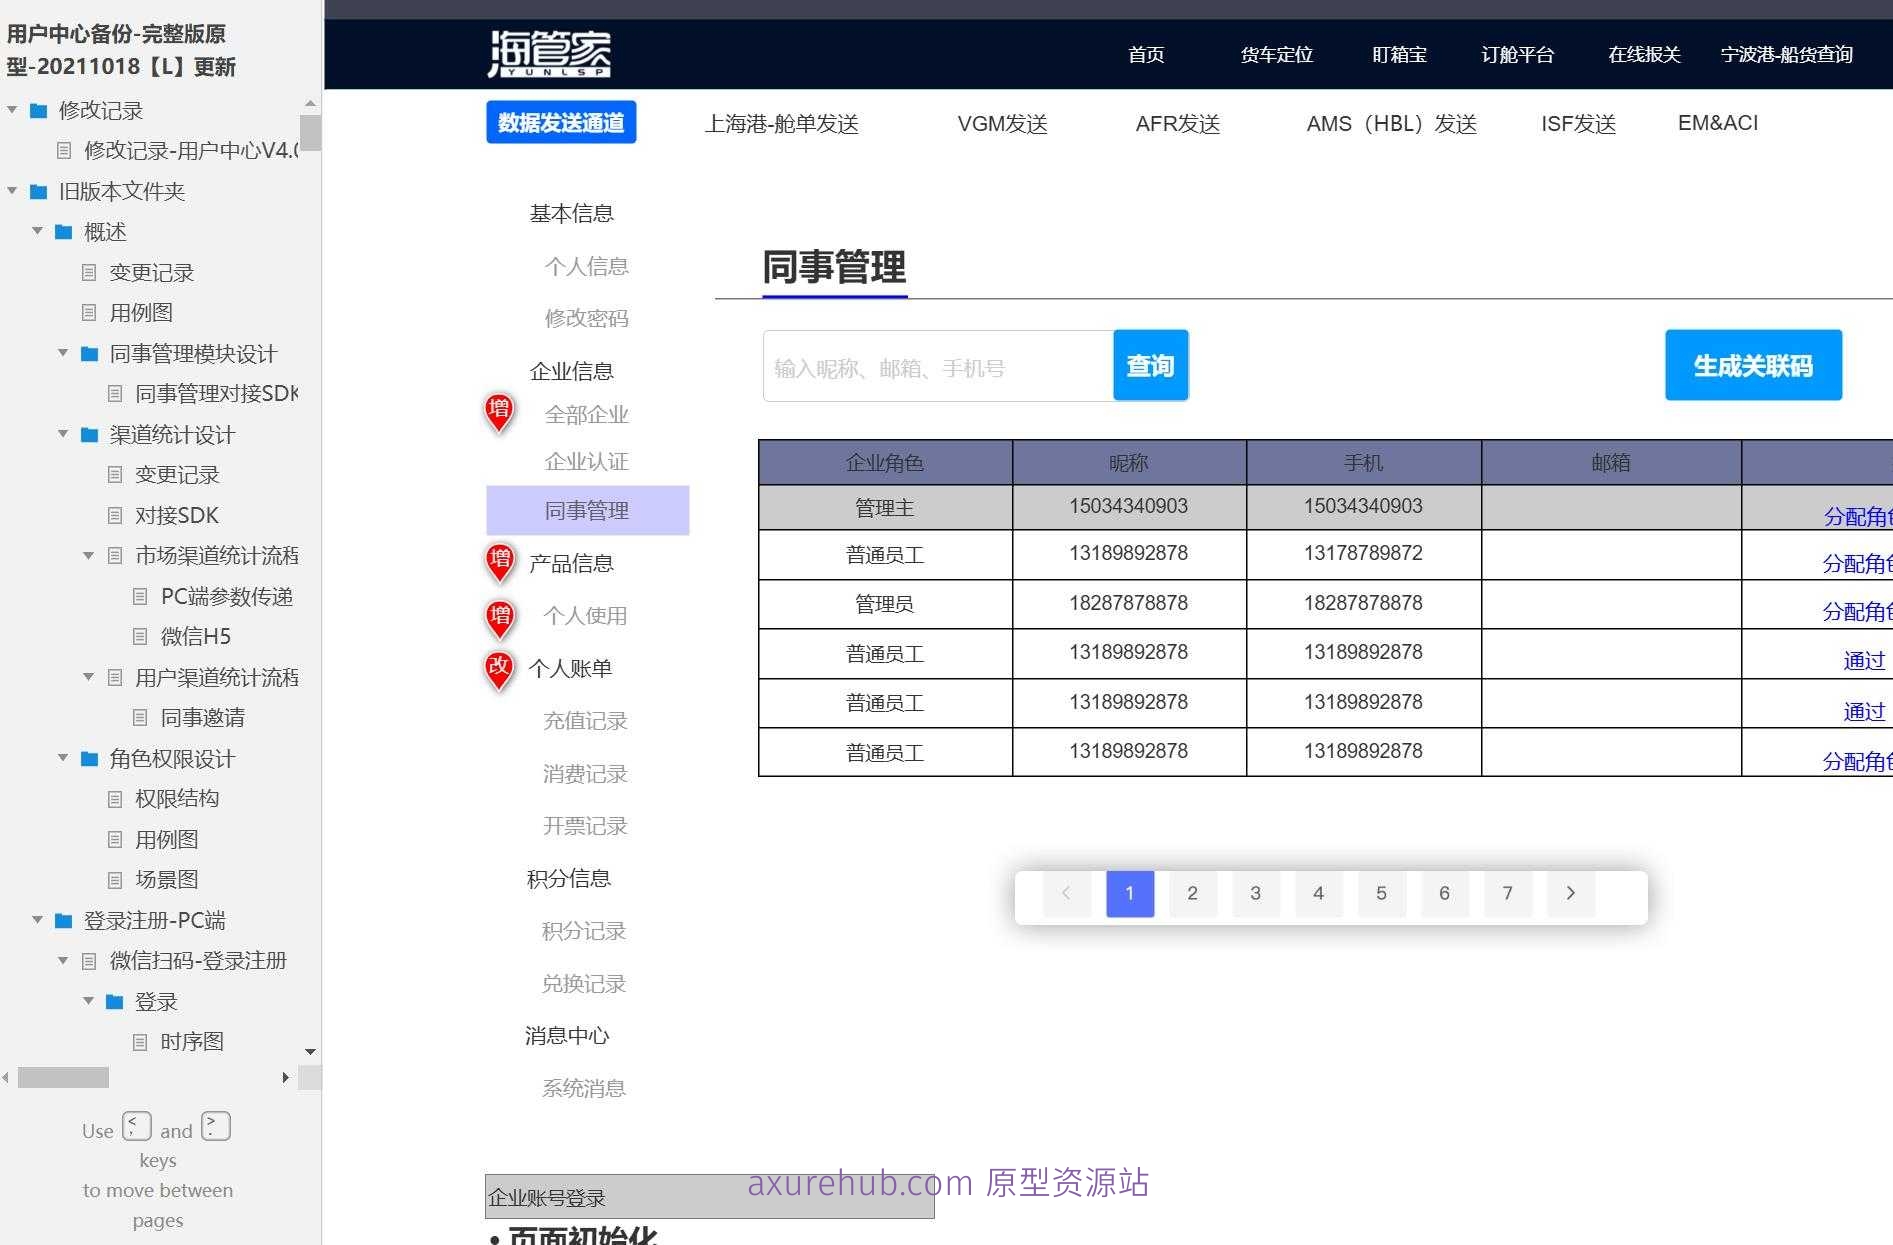Click the previous key icon in hint

pyautogui.click(x=137, y=1126)
